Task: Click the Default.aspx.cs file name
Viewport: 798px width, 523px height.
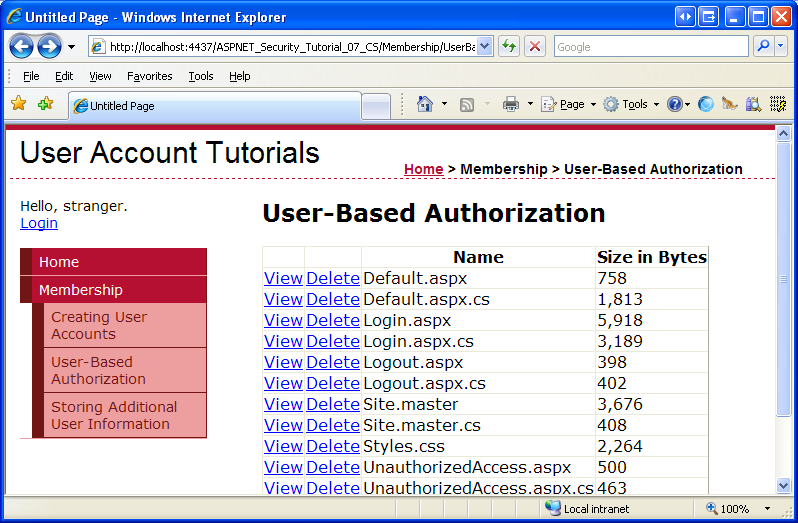Action: tap(426, 299)
